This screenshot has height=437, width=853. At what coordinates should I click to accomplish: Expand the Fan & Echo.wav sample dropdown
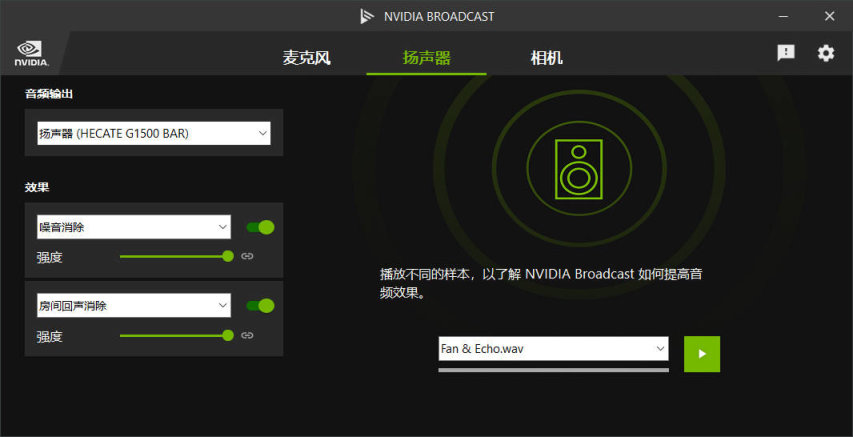[553, 348]
